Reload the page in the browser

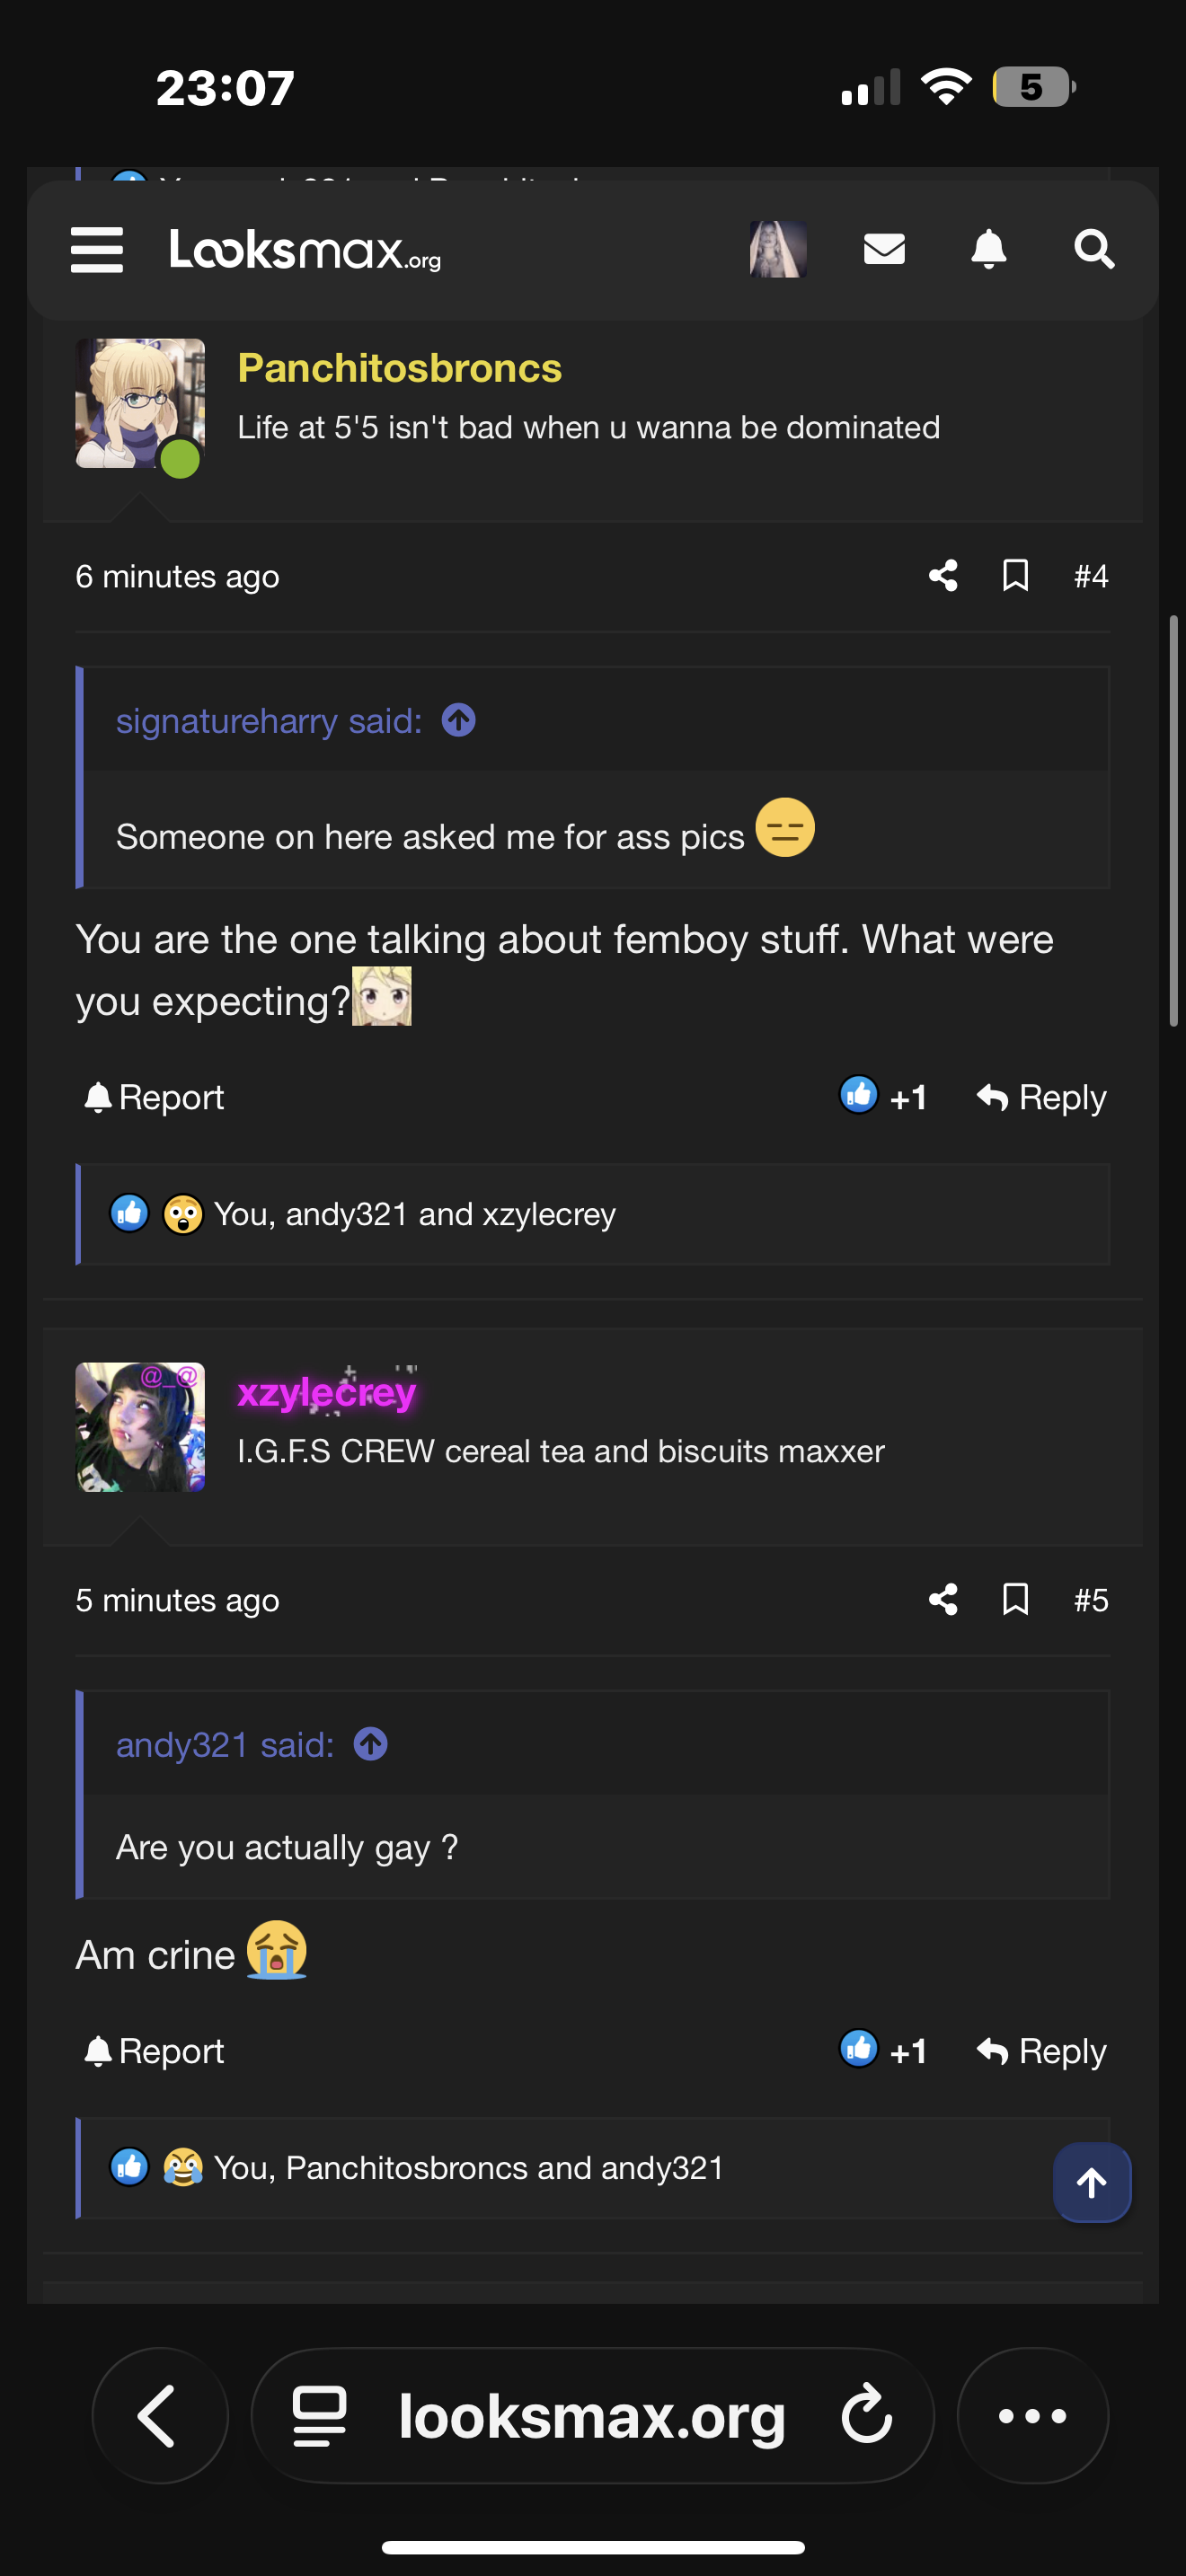(x=866, y=2416)
